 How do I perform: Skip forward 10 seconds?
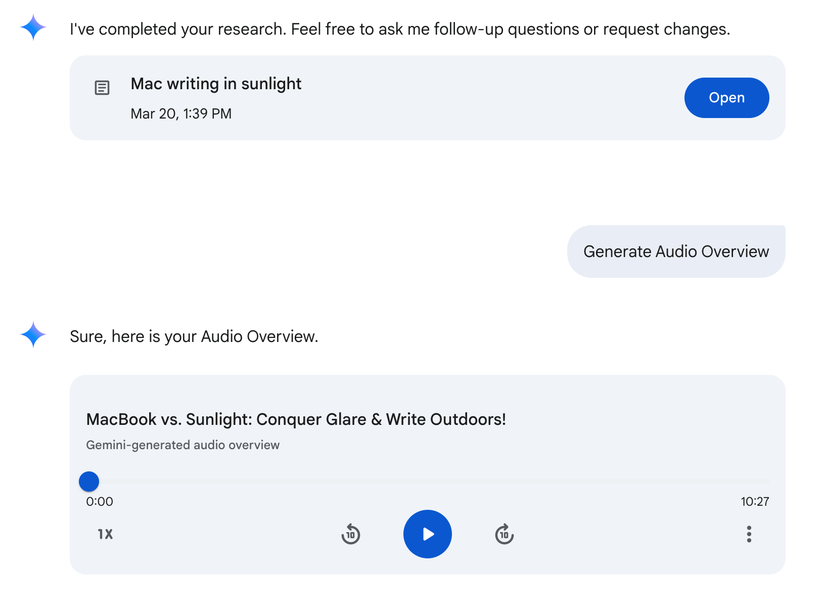click(504, 534)
